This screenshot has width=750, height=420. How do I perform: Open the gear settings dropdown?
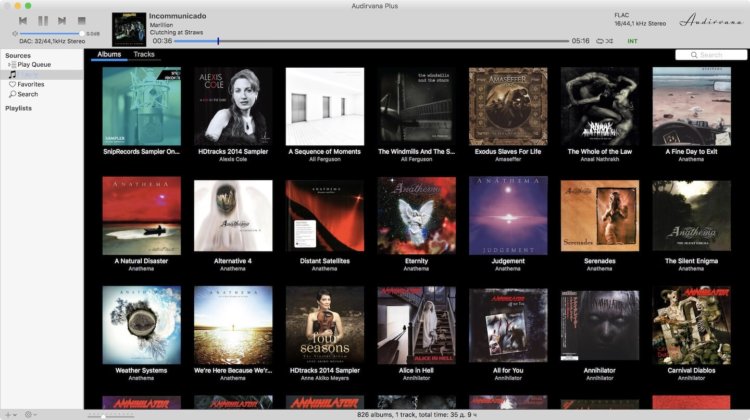30,415
